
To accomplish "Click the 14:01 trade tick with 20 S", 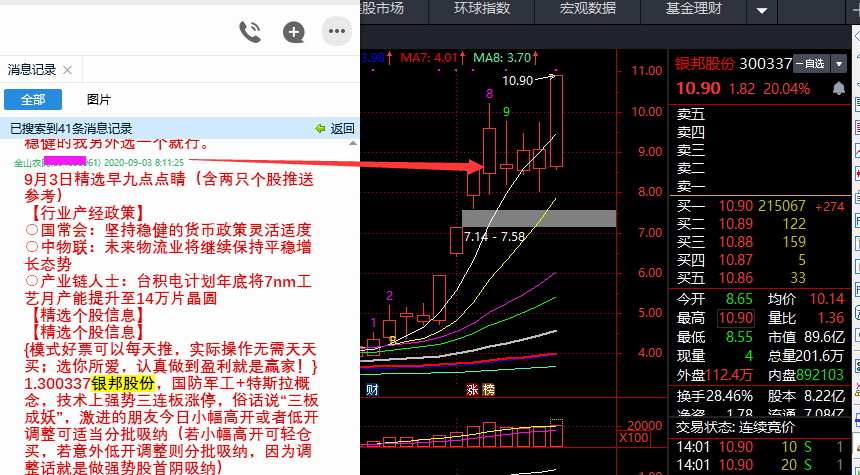I will pos(762,465).
